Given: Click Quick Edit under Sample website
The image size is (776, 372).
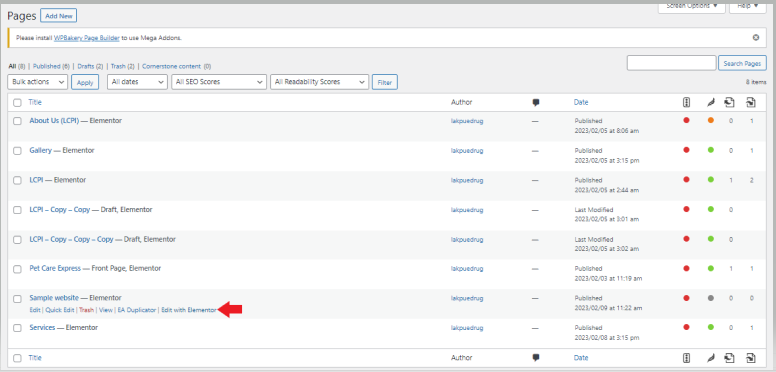Looking at the screenshot, I should pyautogui.click(x=60, y=310).
